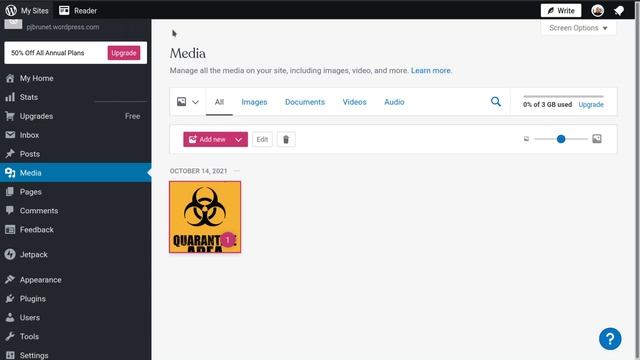The height and width of the screenshot is (360, 640).
Task: Switch to the Documents tab
Action: click(x=305, y=102)
